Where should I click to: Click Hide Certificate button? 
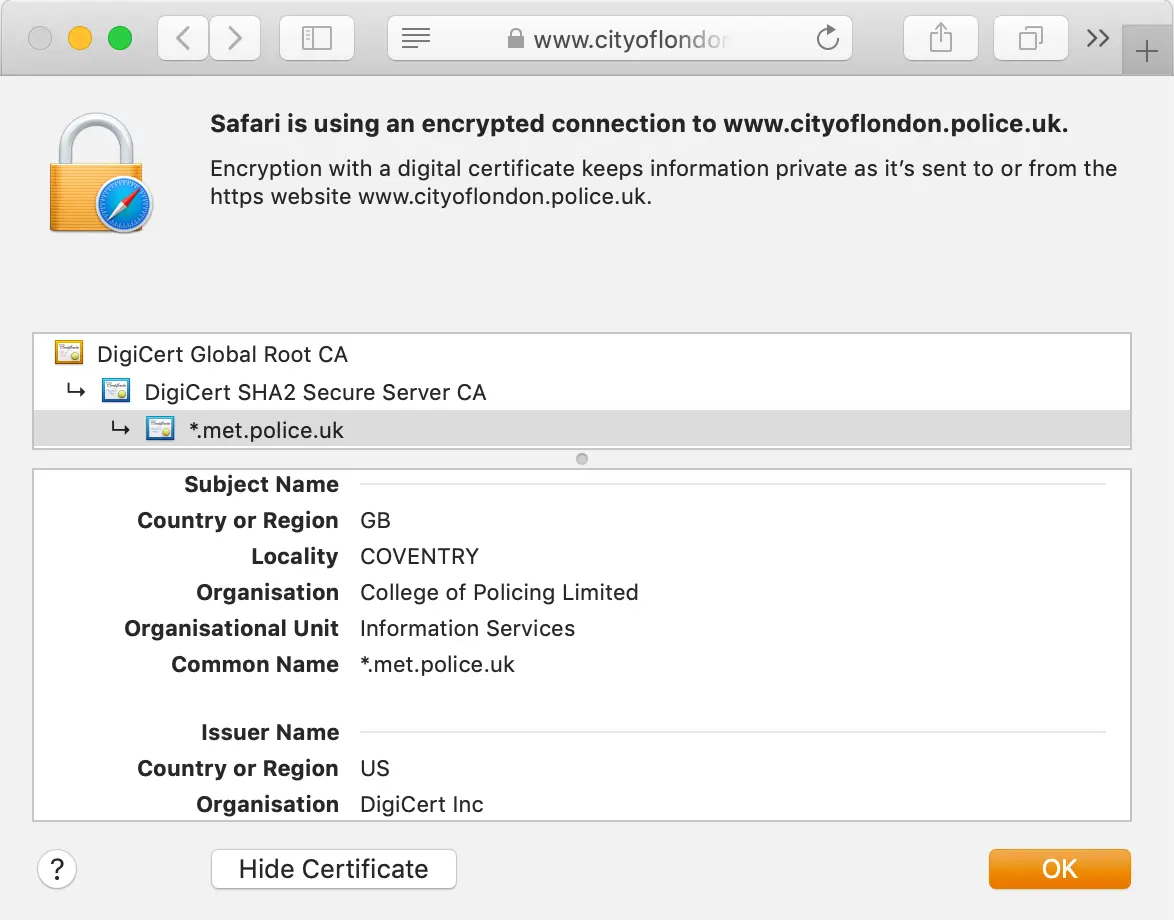[x=333, y=868]
